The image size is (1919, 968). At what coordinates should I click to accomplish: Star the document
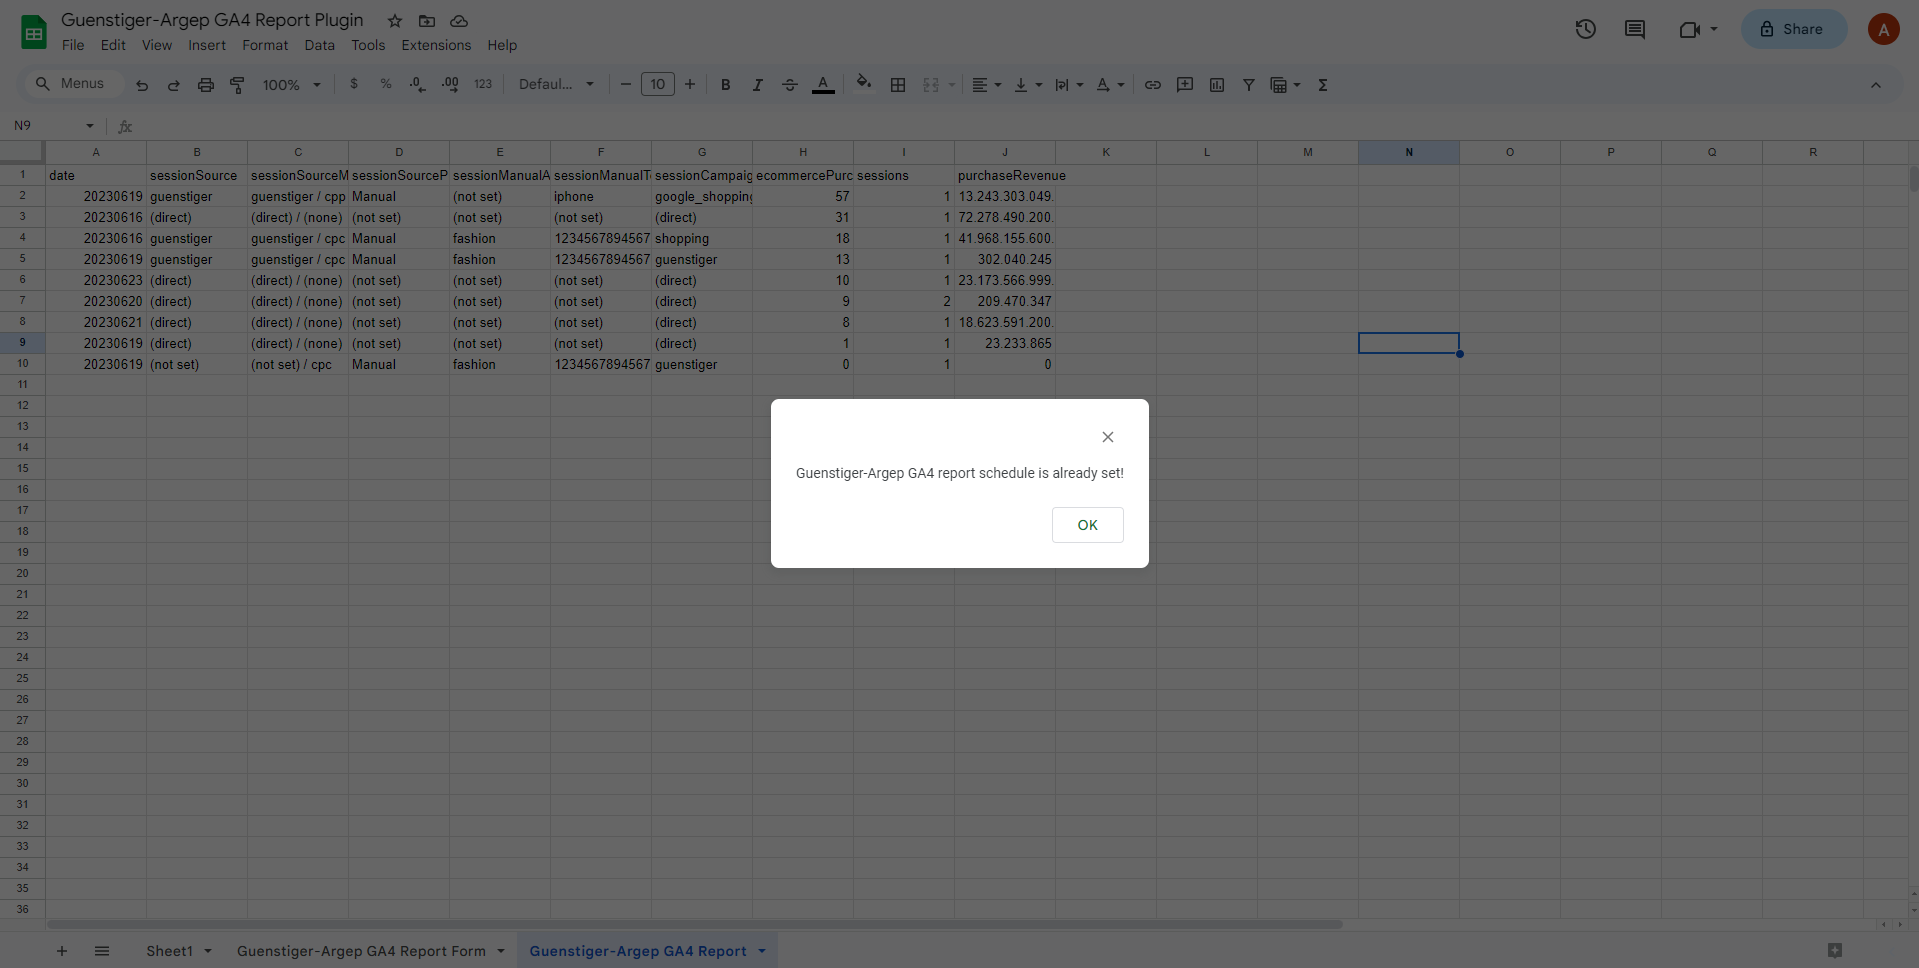point(395,21)
